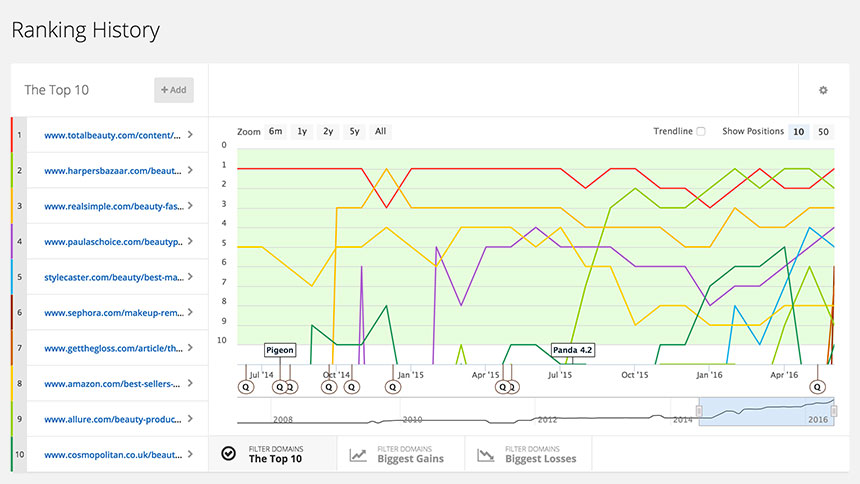Open the settings gear icon
The width and height of the screenshot is (860, 484).
[823, 90]
